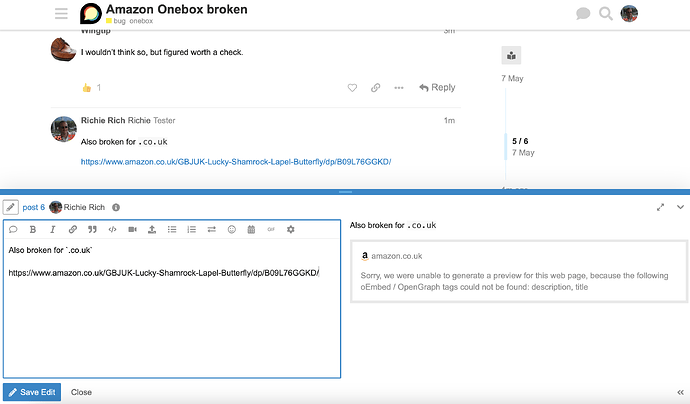Open Richie Rich avatar on post
The image size is (690, 404).
[x=64, y=129]
